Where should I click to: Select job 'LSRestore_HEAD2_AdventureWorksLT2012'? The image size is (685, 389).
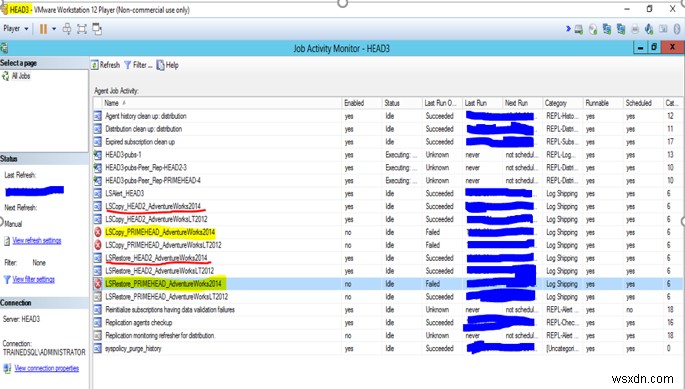tap(159, 271)
